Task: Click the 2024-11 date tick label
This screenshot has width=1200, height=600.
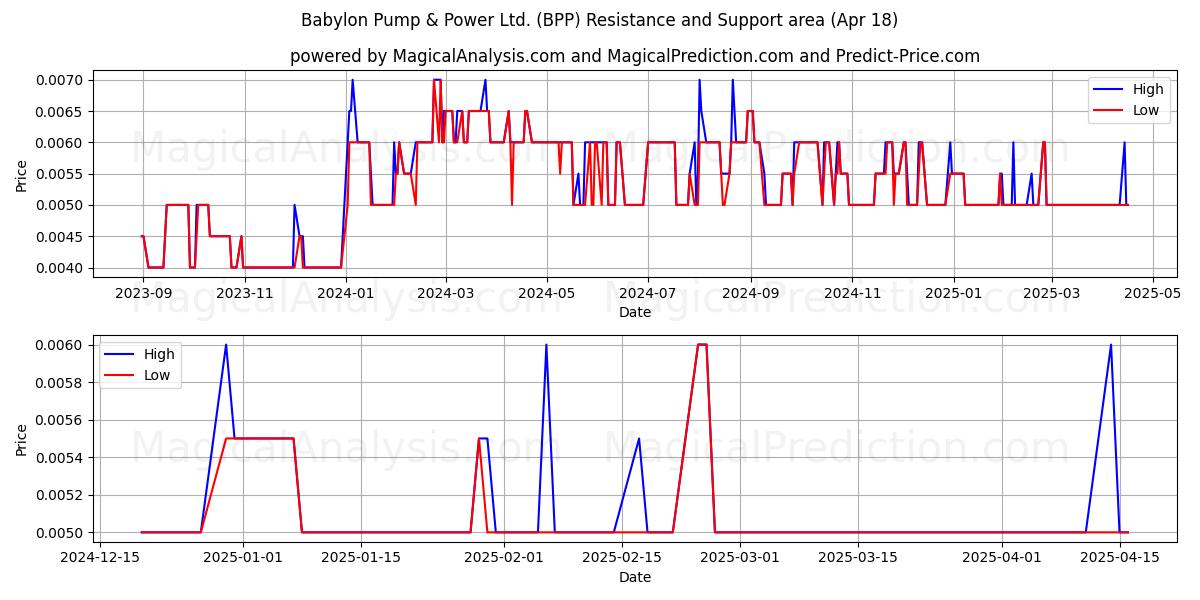Action: pyautogui.click(x=852, y=293)
